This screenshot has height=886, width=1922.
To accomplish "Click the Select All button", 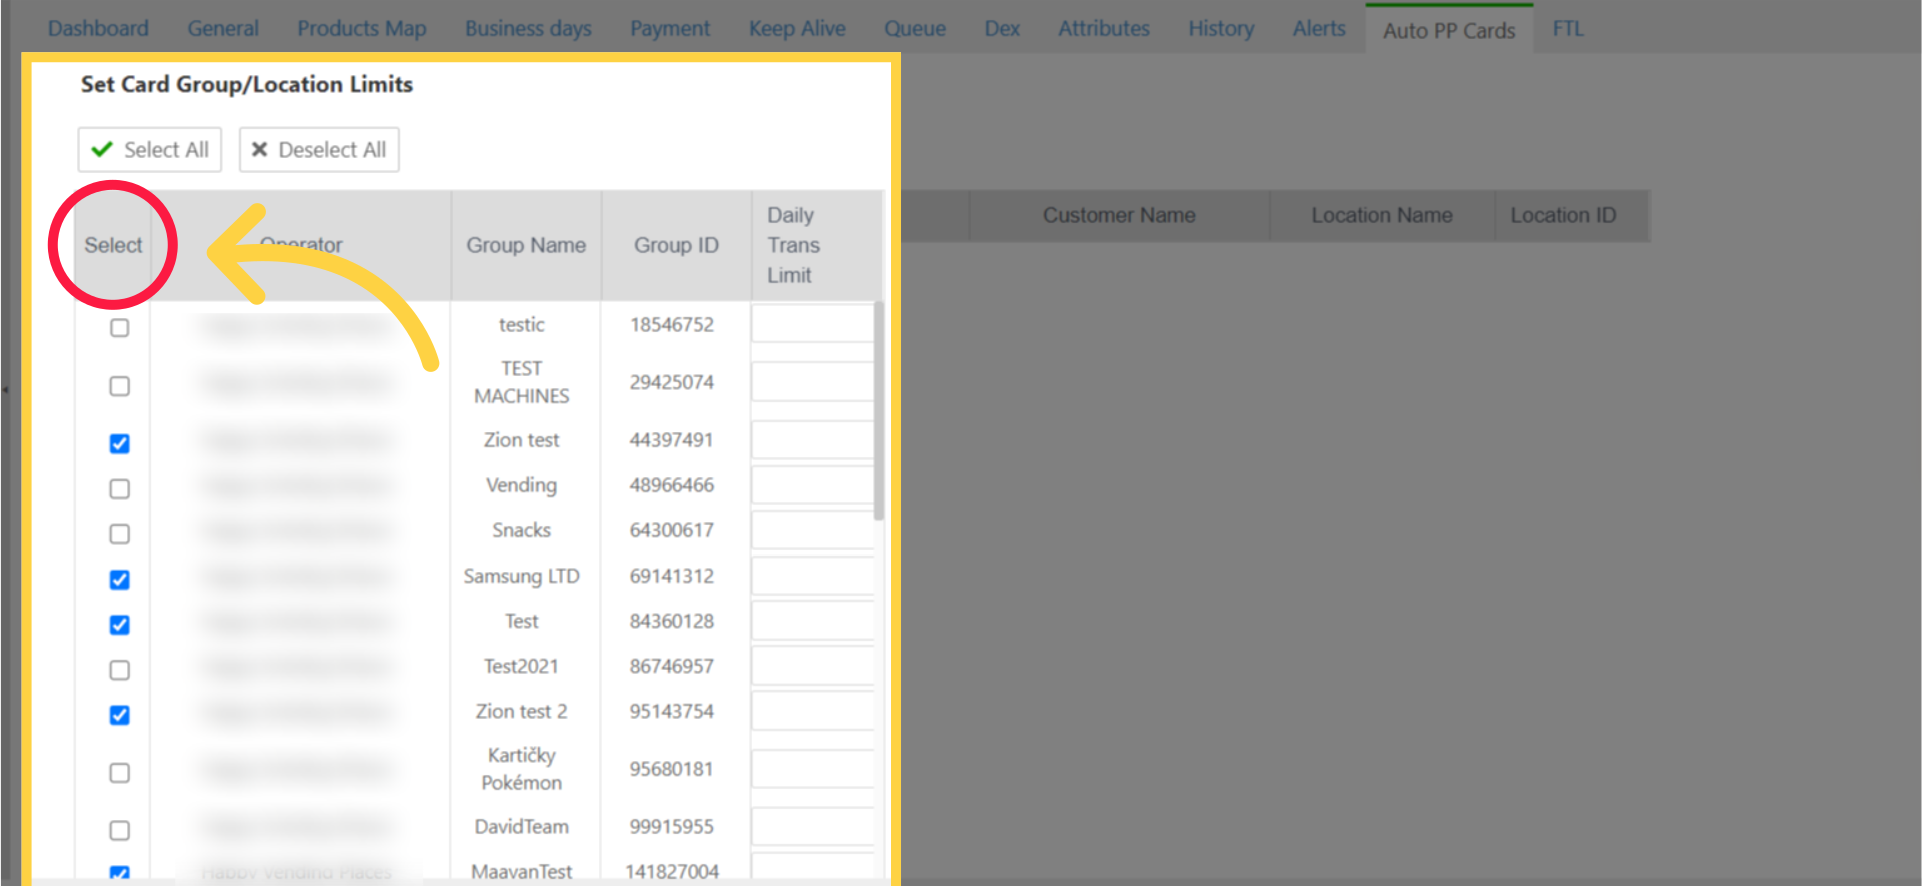I will point(150,150).
